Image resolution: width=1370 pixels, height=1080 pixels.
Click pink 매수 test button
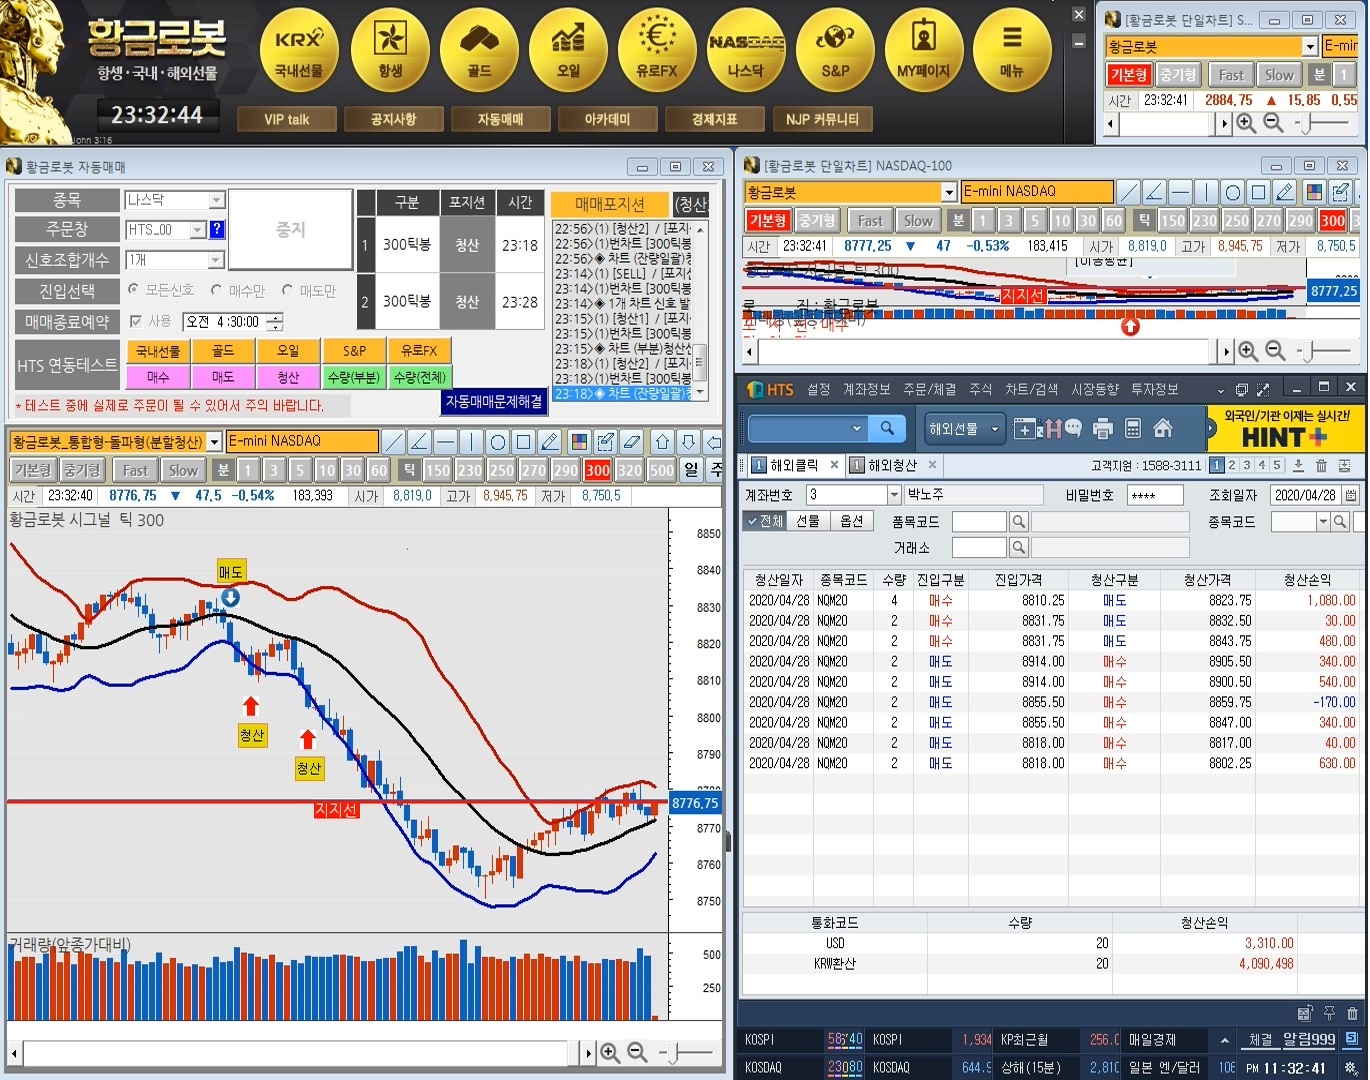[x=158, y=377]
